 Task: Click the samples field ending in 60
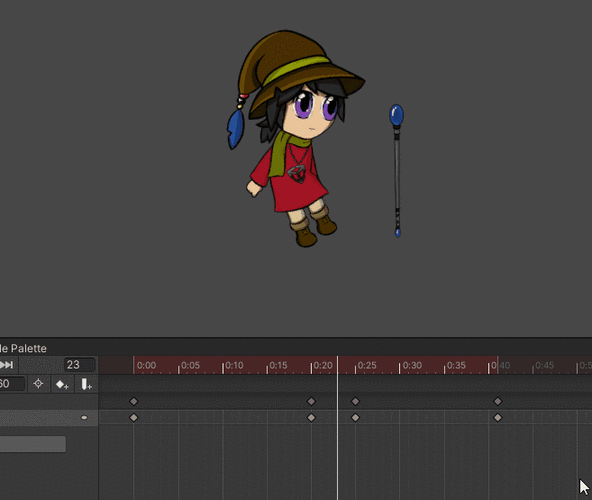12,384
